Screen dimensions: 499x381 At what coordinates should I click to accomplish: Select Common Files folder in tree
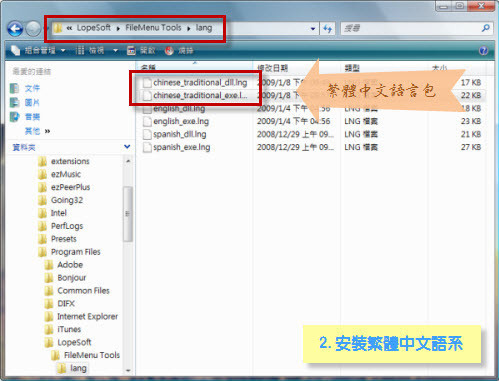click(x=83, y=291)
